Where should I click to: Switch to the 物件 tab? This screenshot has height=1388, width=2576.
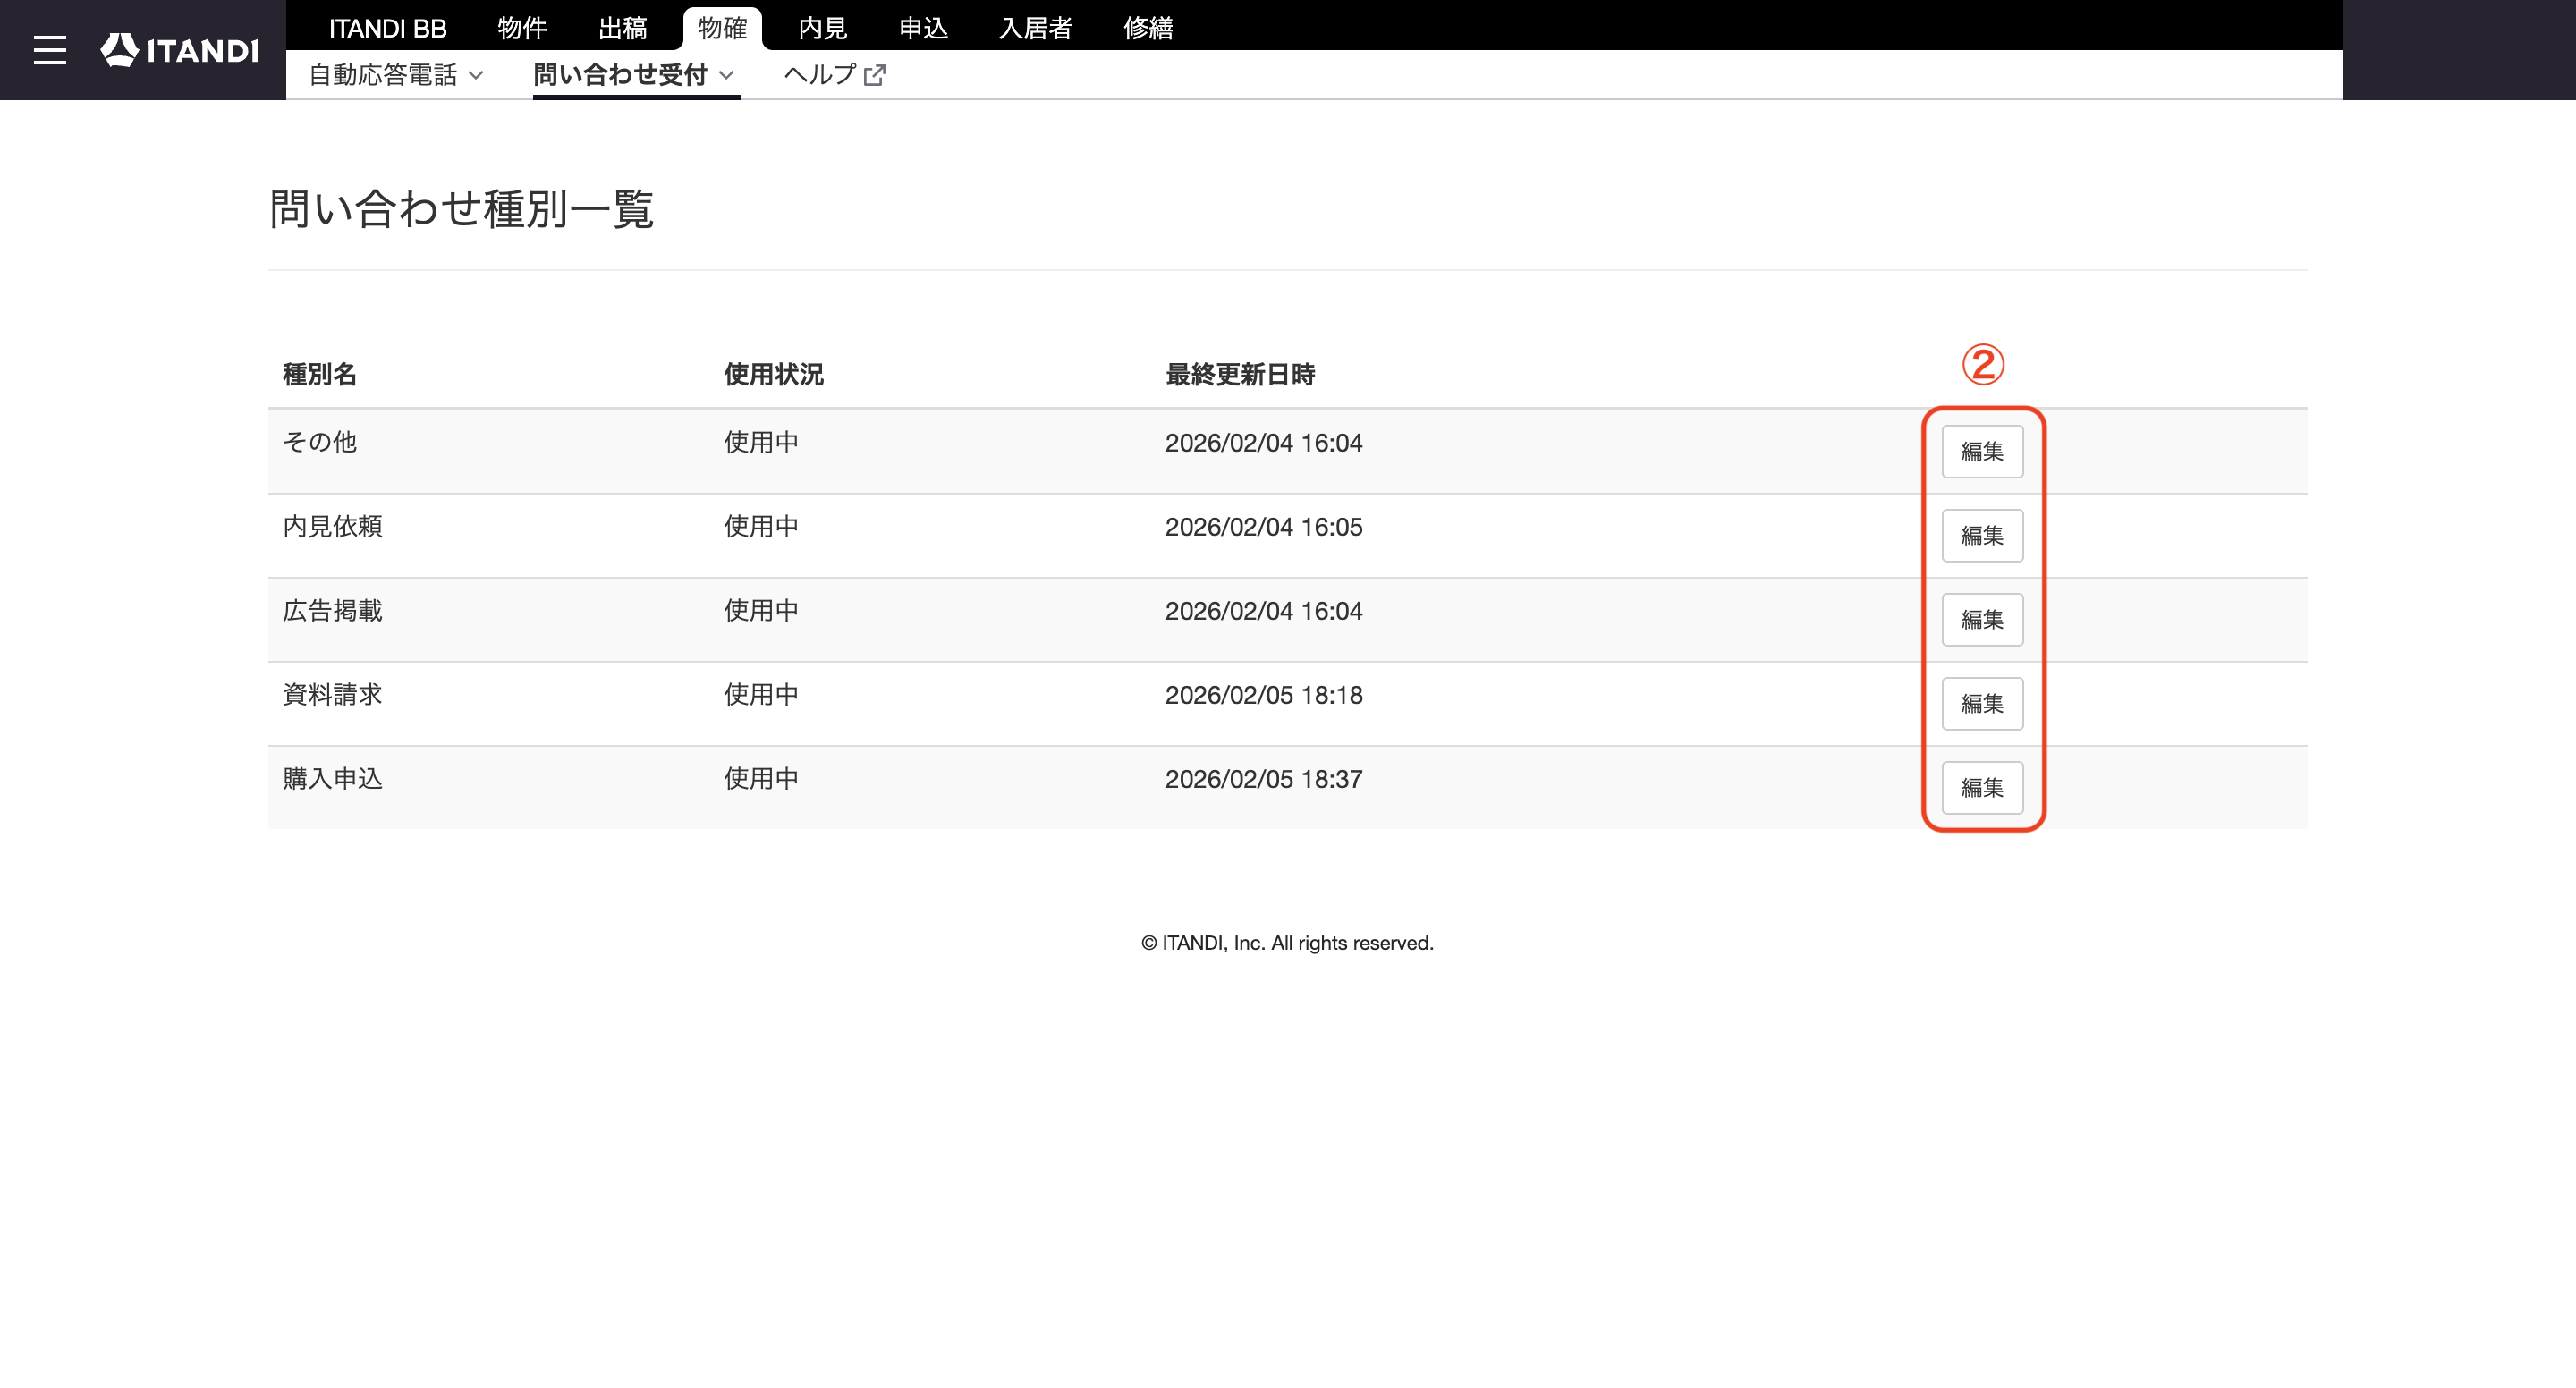522,28
